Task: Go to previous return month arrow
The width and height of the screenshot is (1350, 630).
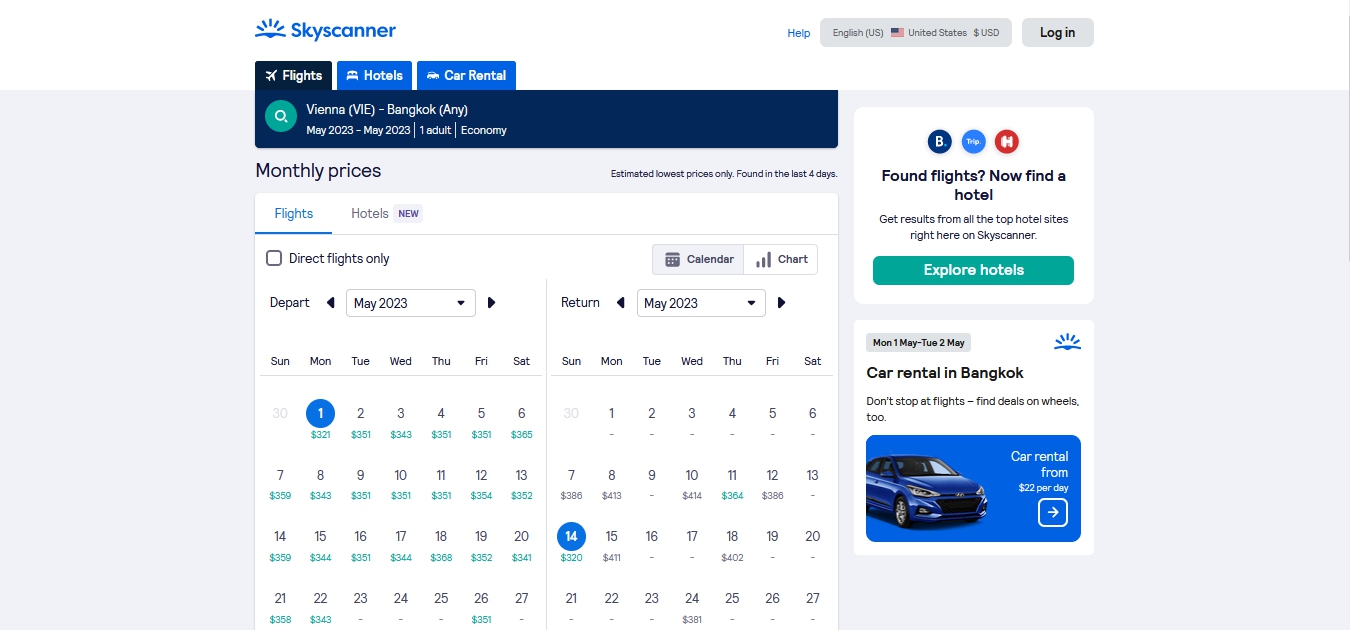Action: click(620, 303)
